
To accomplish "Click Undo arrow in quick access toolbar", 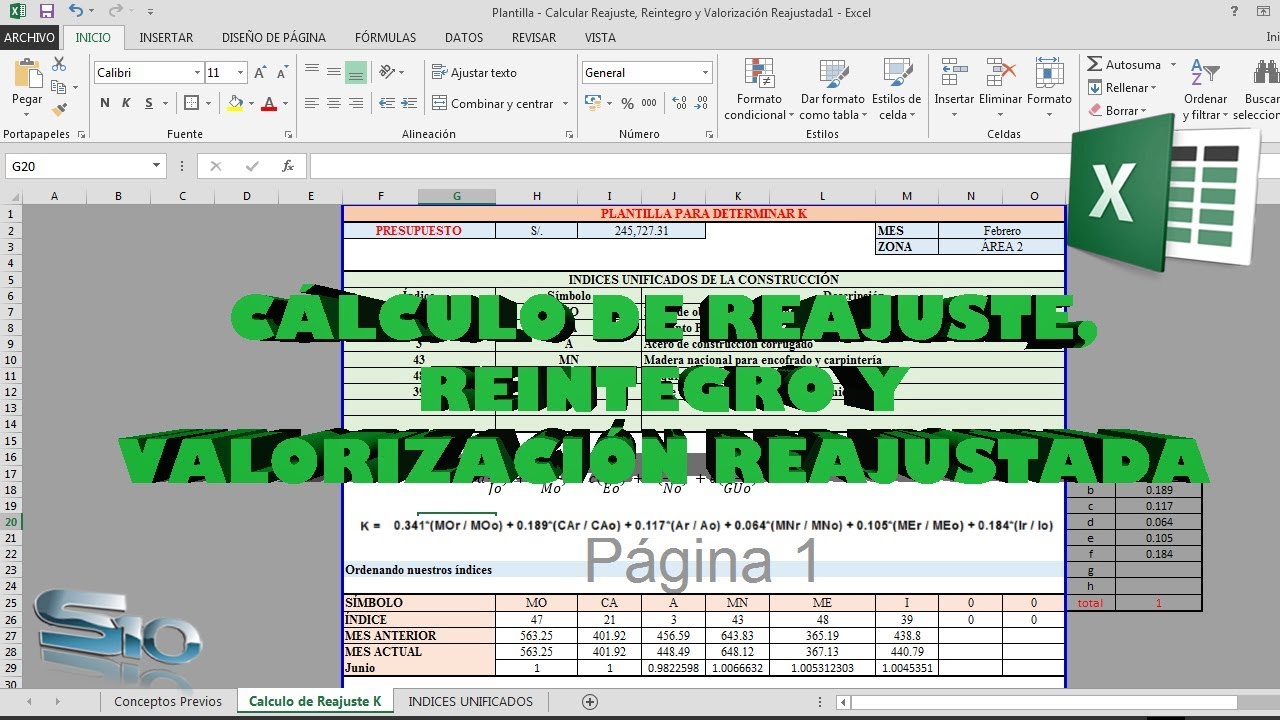I will point(76,12).
